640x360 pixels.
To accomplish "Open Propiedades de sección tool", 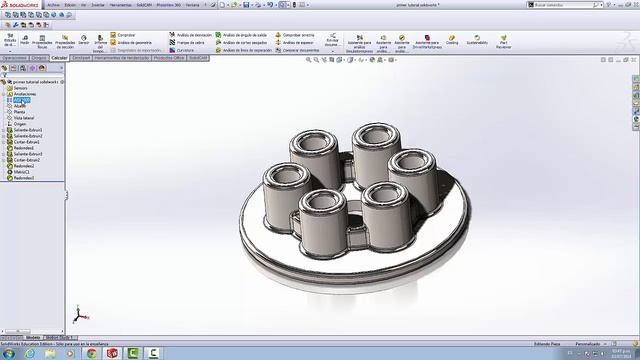I will 65,42.
